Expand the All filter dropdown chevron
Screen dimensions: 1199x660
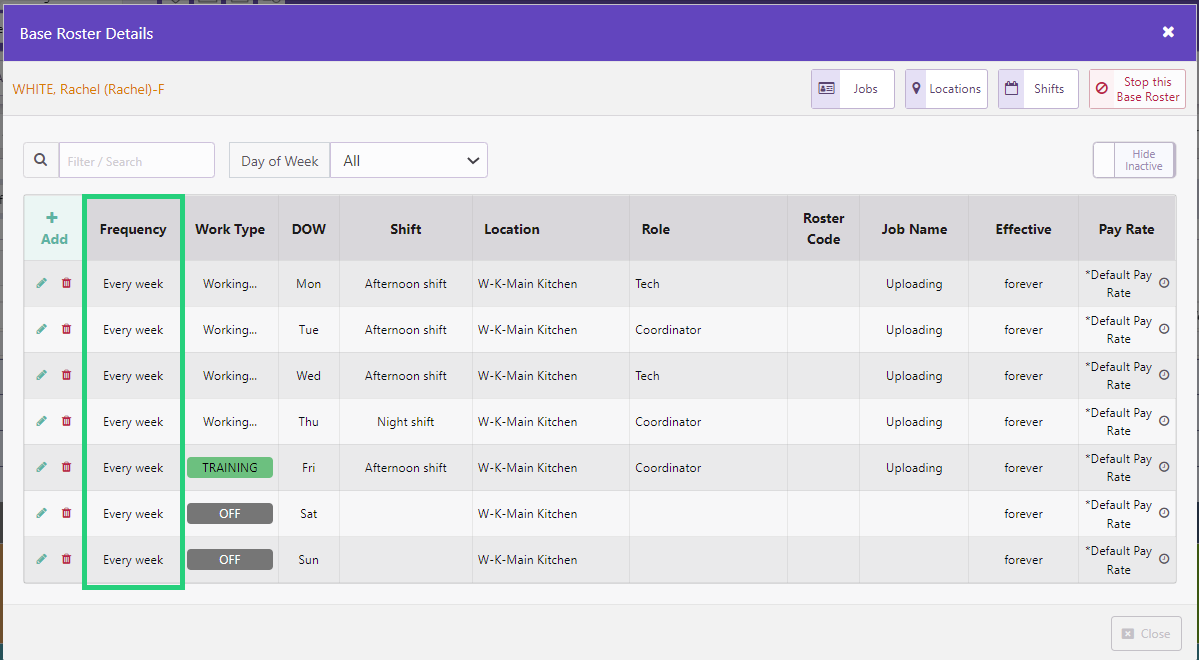(x=472, y=159)
